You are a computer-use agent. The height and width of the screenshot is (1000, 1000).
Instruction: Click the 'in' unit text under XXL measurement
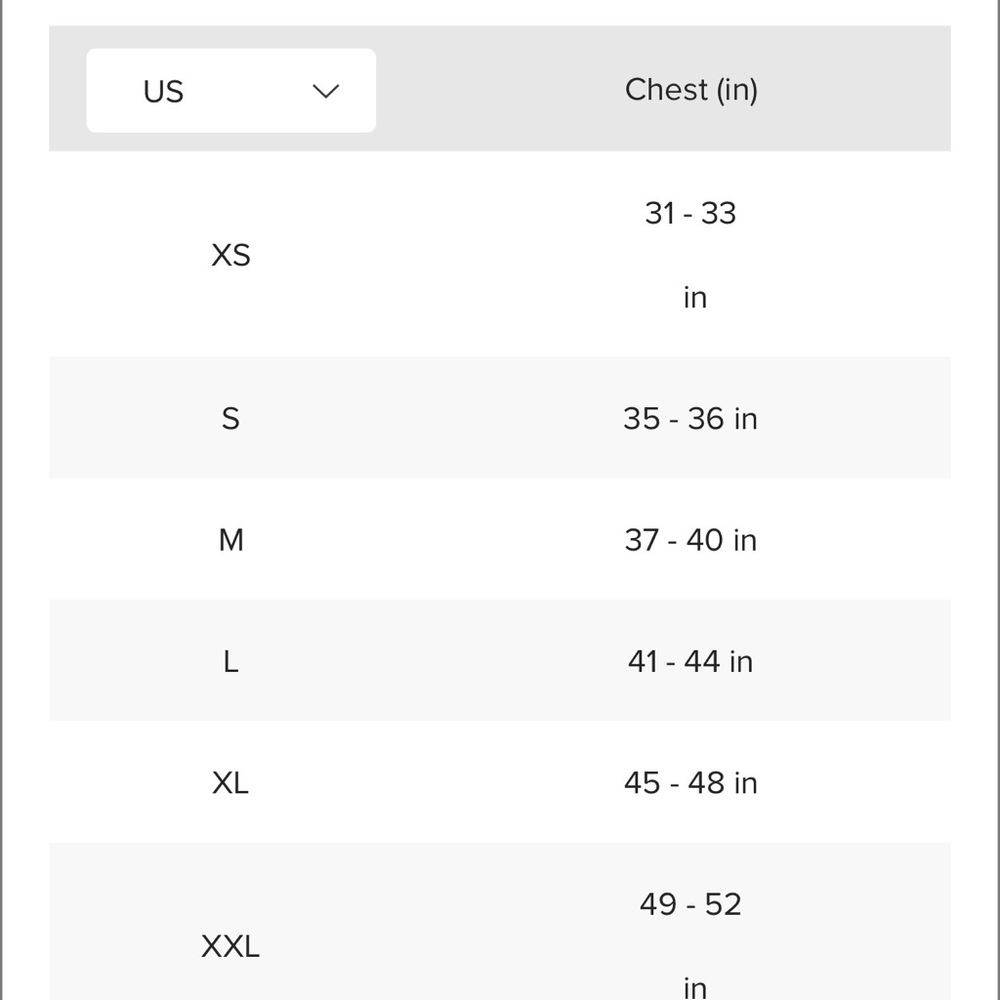pyautogui.click(x=695, y=989)
